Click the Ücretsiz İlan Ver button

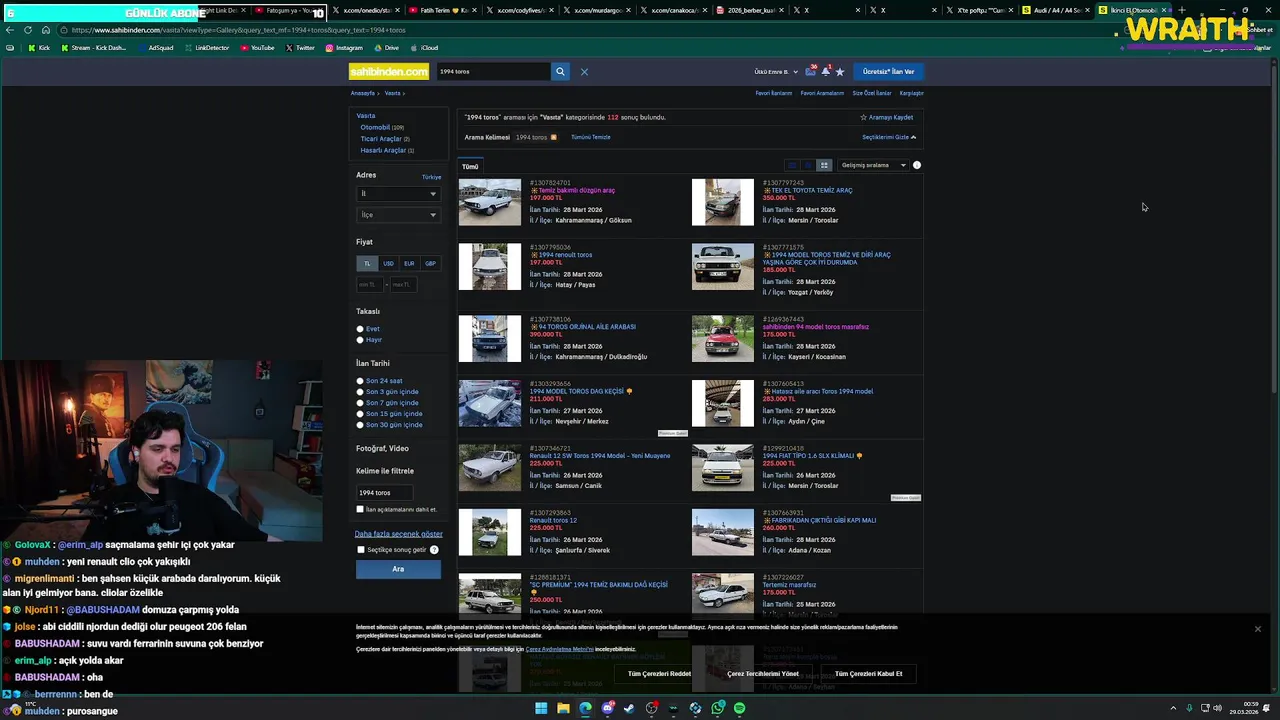pos(889,72)
